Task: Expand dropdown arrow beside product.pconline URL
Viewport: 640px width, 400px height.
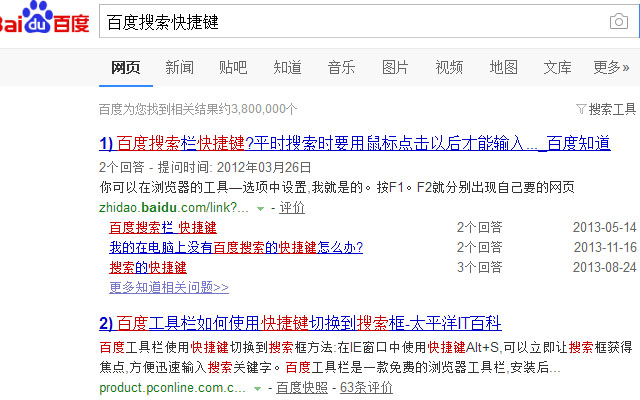Action: (x=257, y=389)
